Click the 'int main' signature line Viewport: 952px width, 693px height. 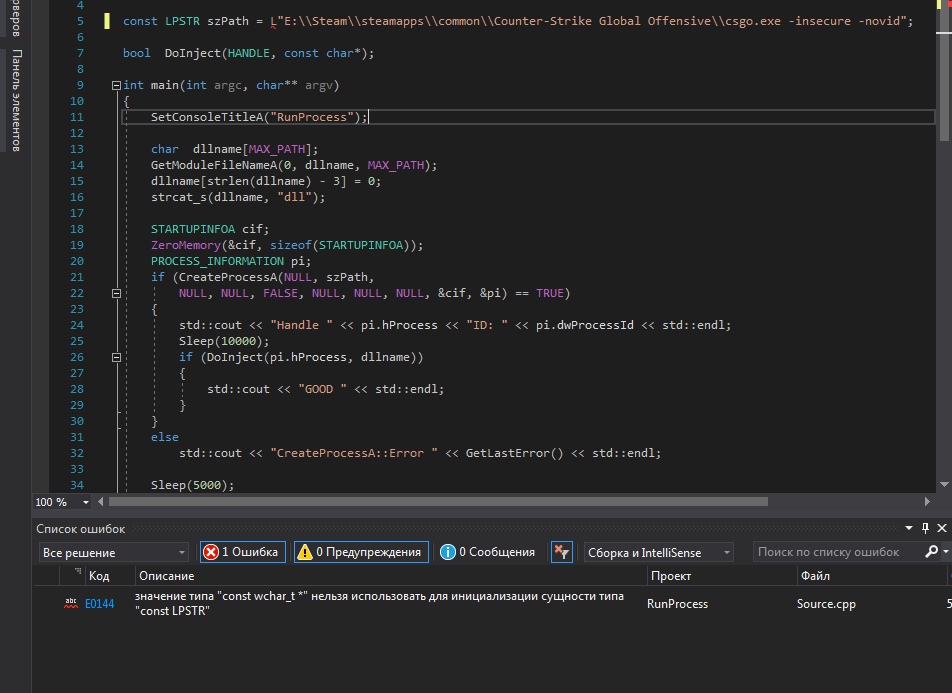click(x=231, y=86)
